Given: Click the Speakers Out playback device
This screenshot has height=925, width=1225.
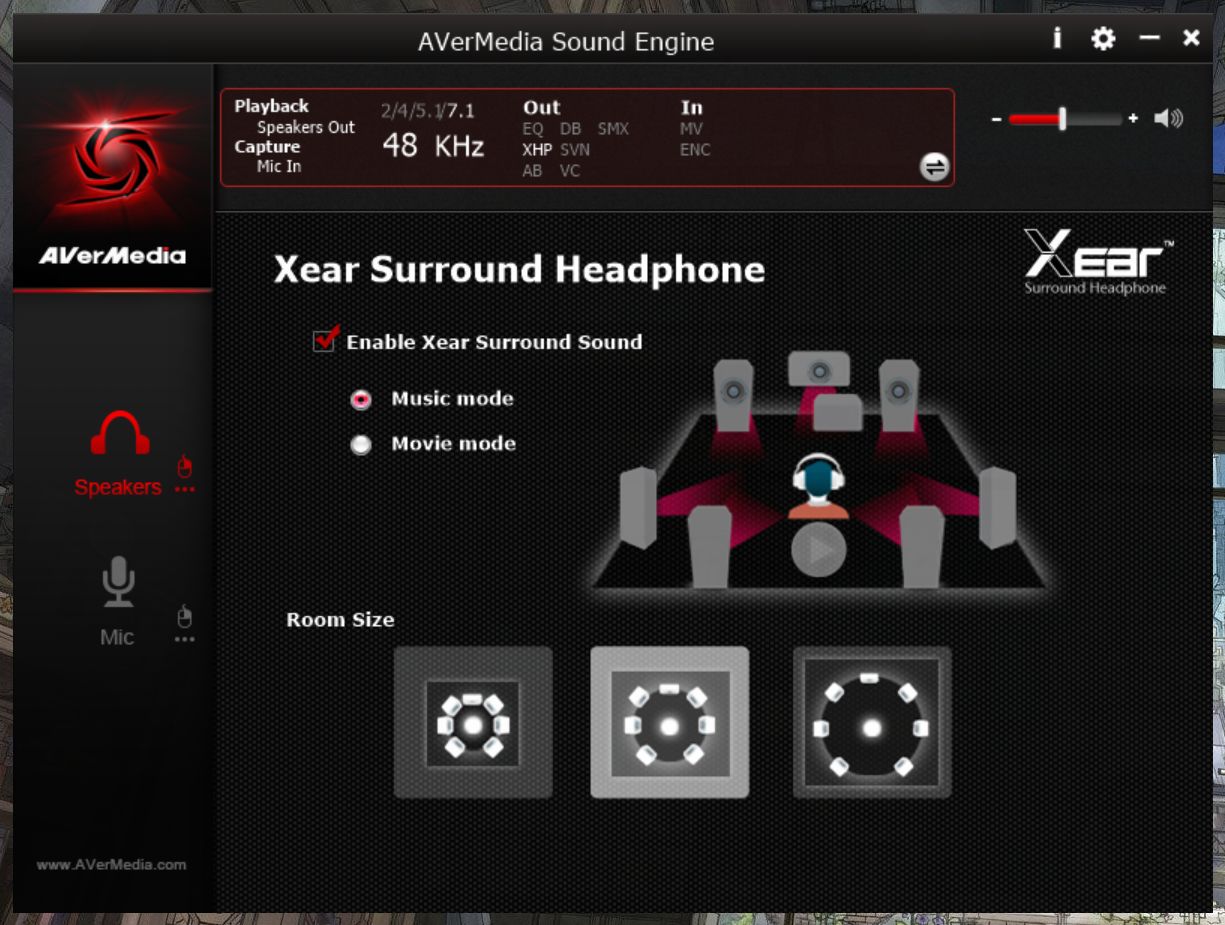Looking at the screenshot, I should (306, 127).
